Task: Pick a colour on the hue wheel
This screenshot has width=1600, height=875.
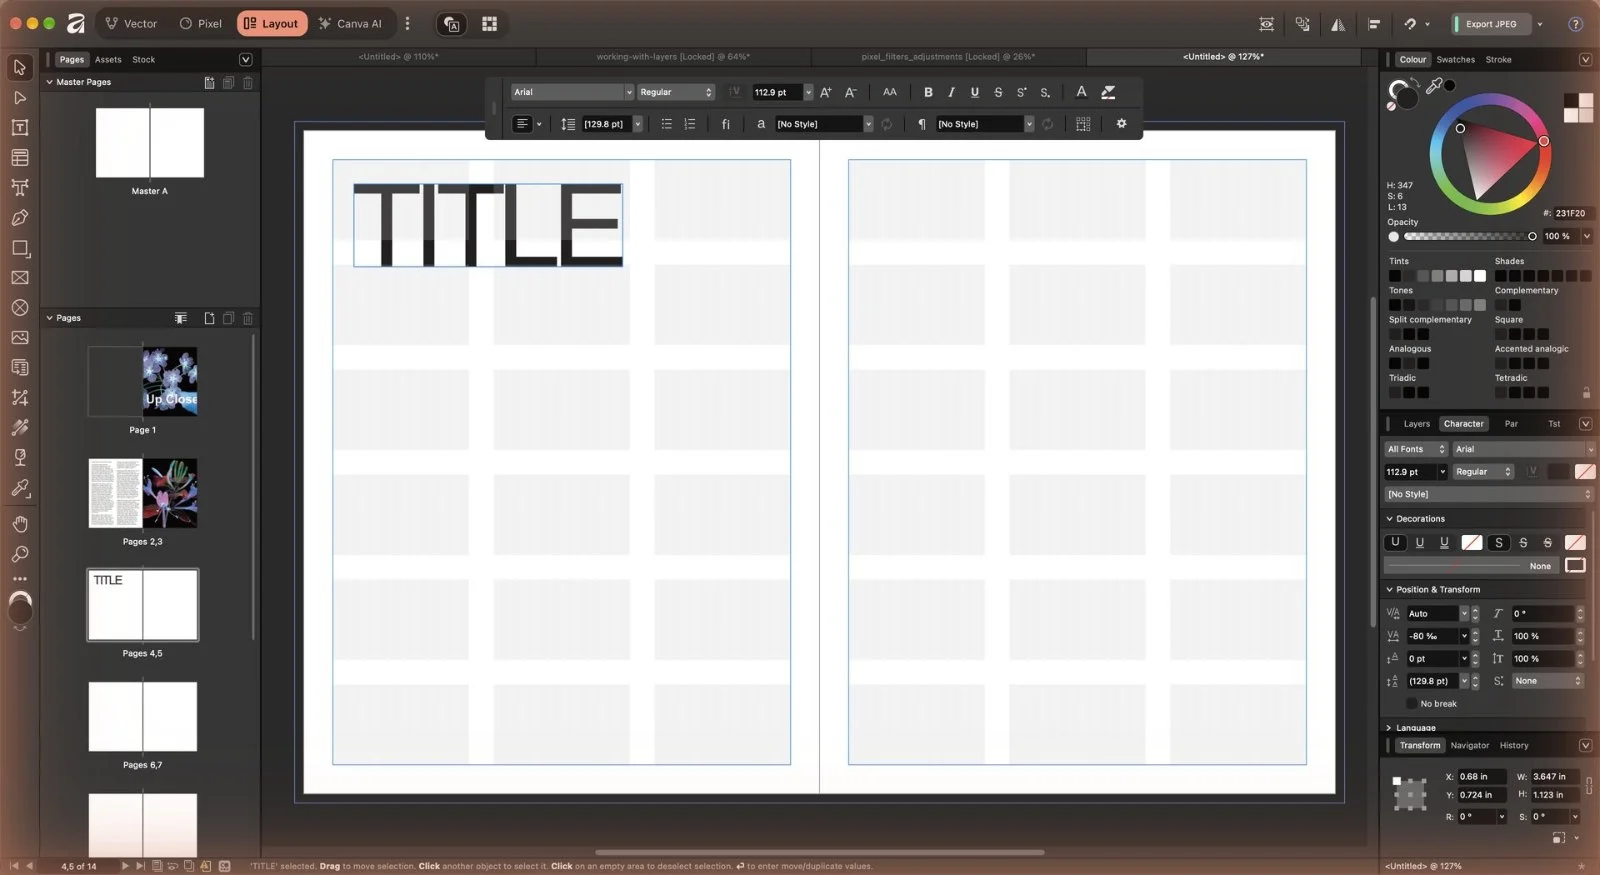Action: click(1490, 155)
